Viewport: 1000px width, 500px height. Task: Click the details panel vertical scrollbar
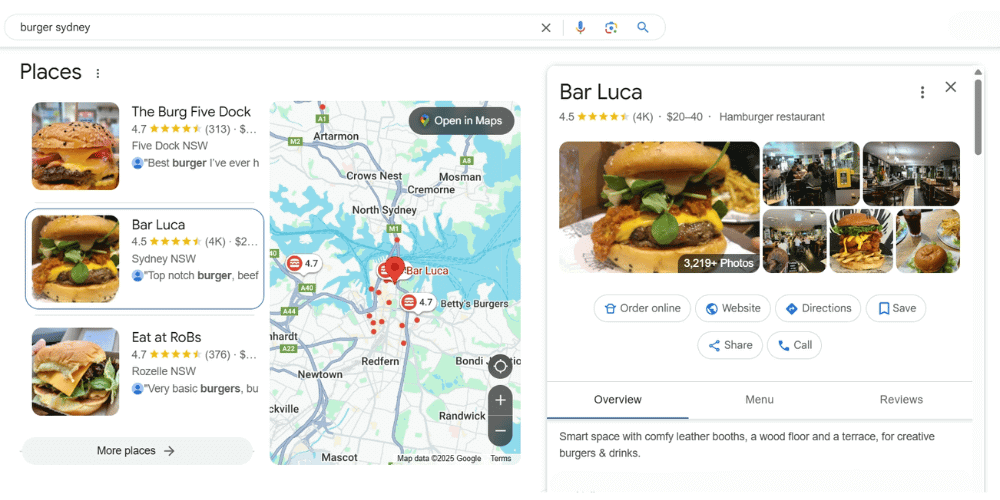(x=978, y=117)
